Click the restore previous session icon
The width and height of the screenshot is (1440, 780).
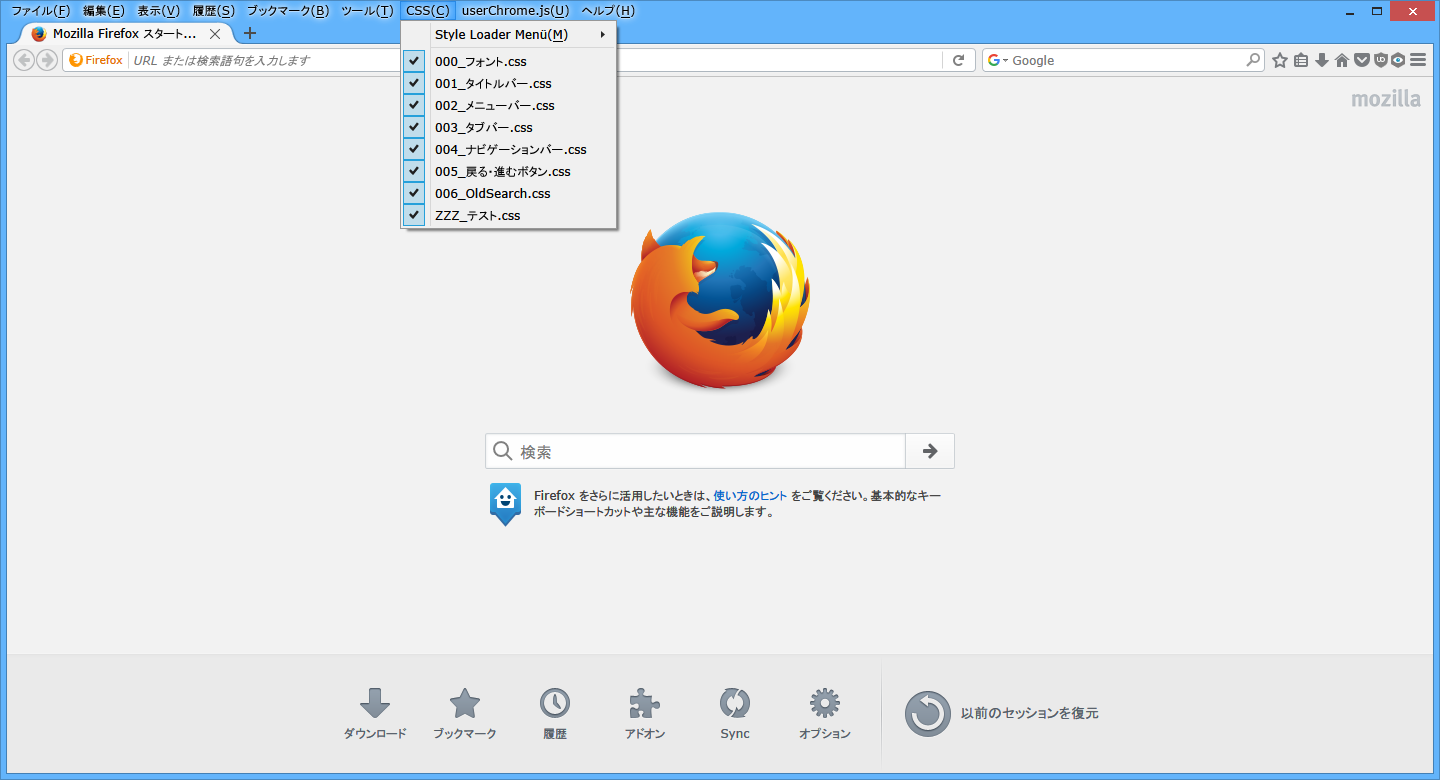928,714
